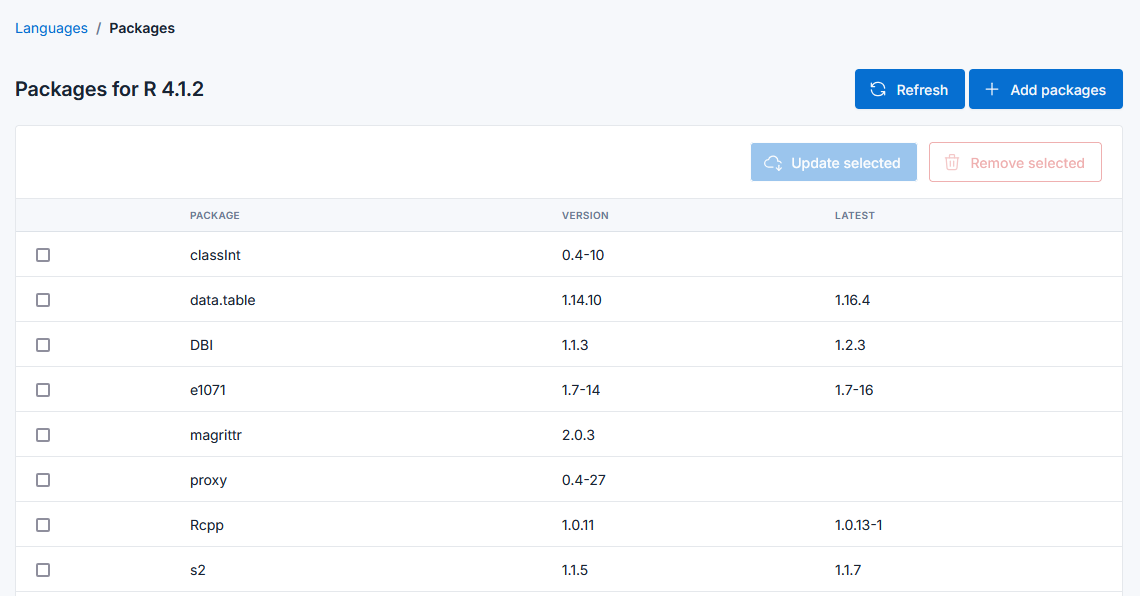Check the DBI package checkbox
Screen dimensions: 1140x596
pyautogui.click(x=43, y=345)
